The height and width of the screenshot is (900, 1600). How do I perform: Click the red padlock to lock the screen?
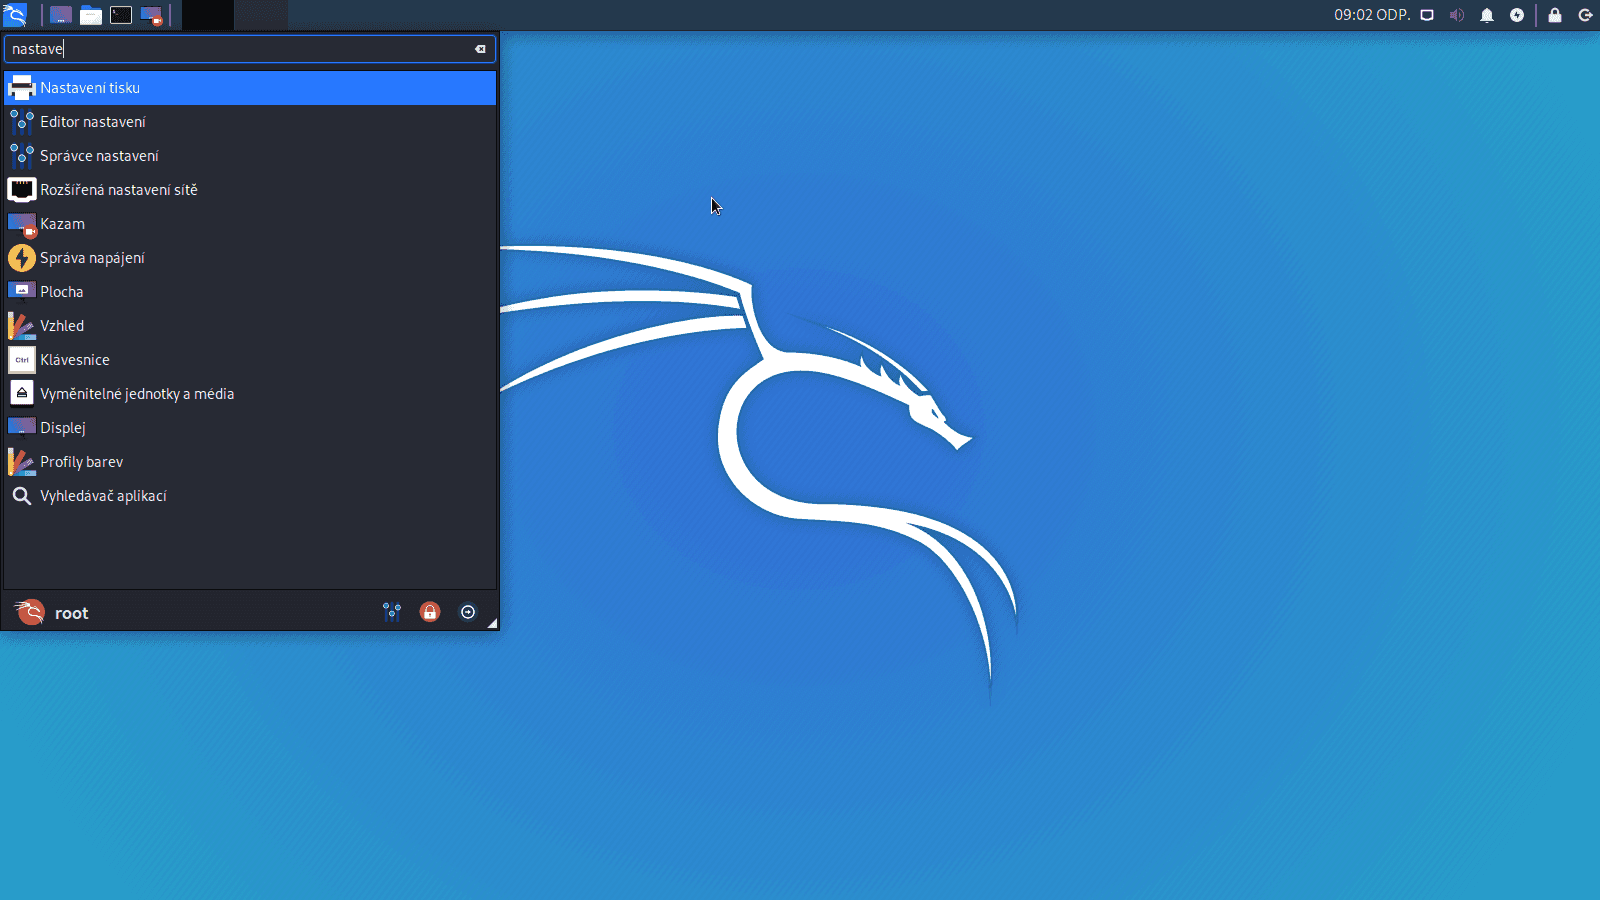(x=429, y=611)
